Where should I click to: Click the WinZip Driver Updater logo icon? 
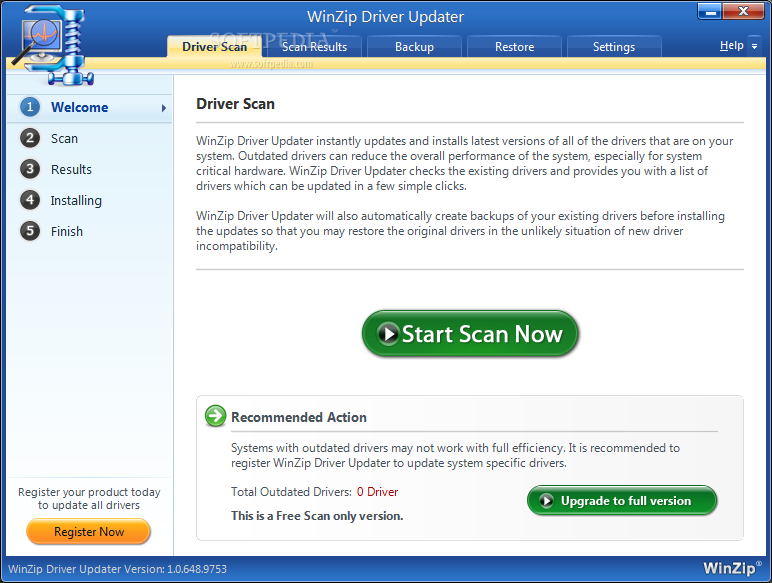(52, 45)
